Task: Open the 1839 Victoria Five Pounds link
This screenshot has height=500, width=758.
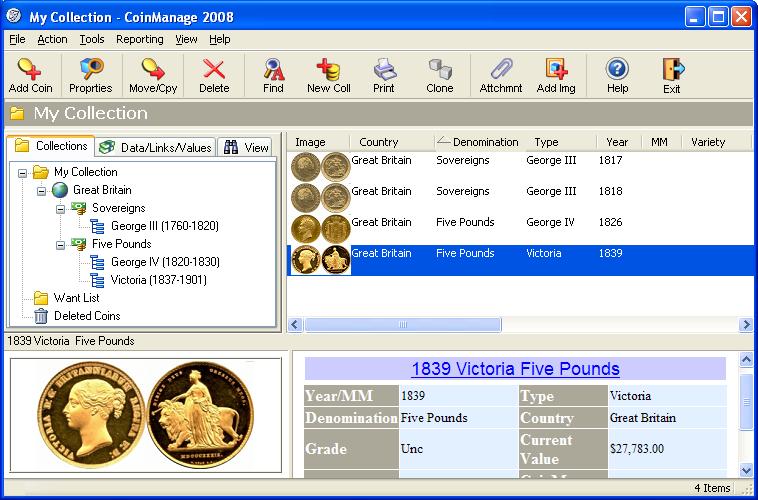Action: [515, 369]
